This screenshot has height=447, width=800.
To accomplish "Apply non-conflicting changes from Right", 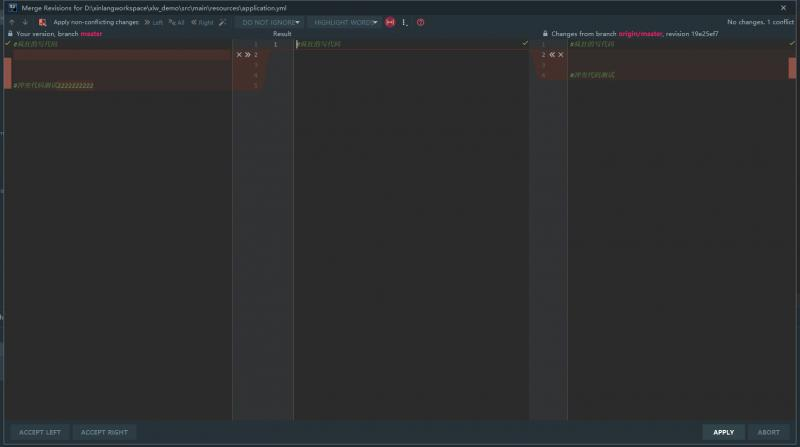I will pyautogui.click(x=202, y=22).
